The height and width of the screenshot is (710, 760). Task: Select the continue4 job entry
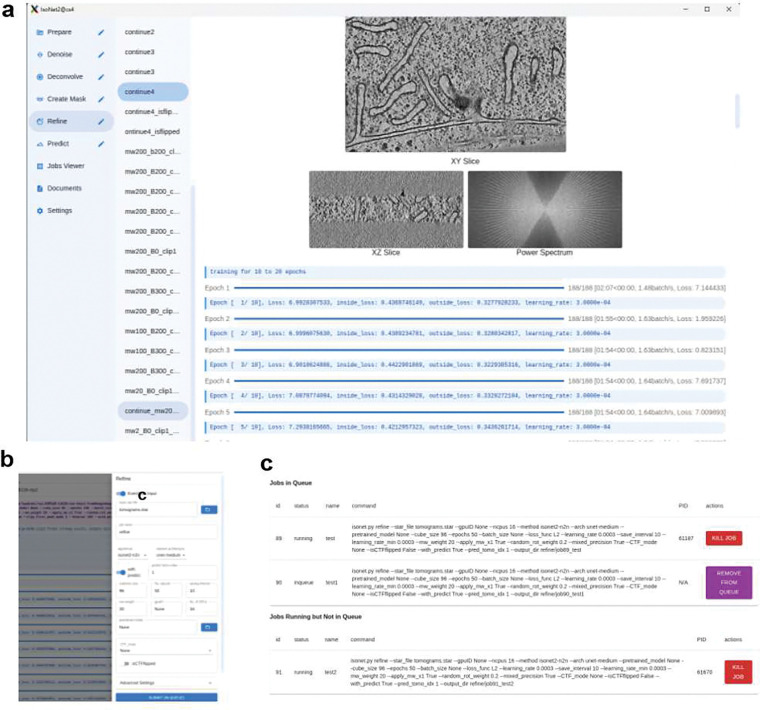[153, 92]
